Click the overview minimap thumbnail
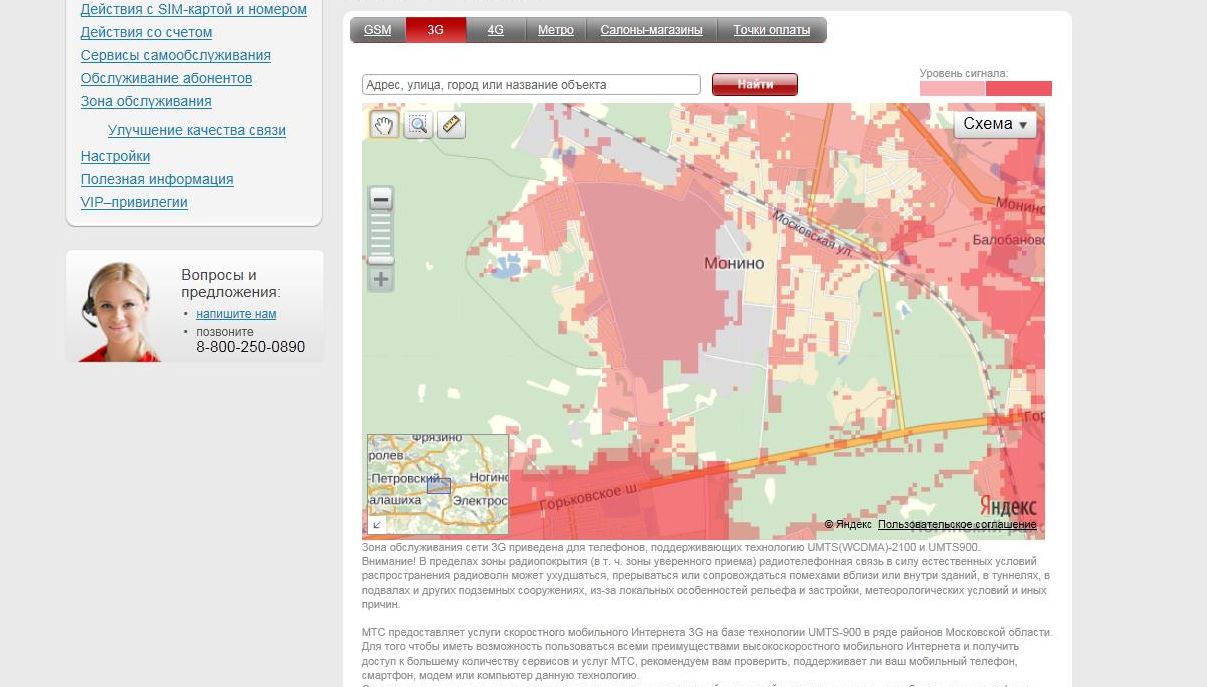This screenshot has width=1207, height=687. pyautogui.click(x=438, y=484)
